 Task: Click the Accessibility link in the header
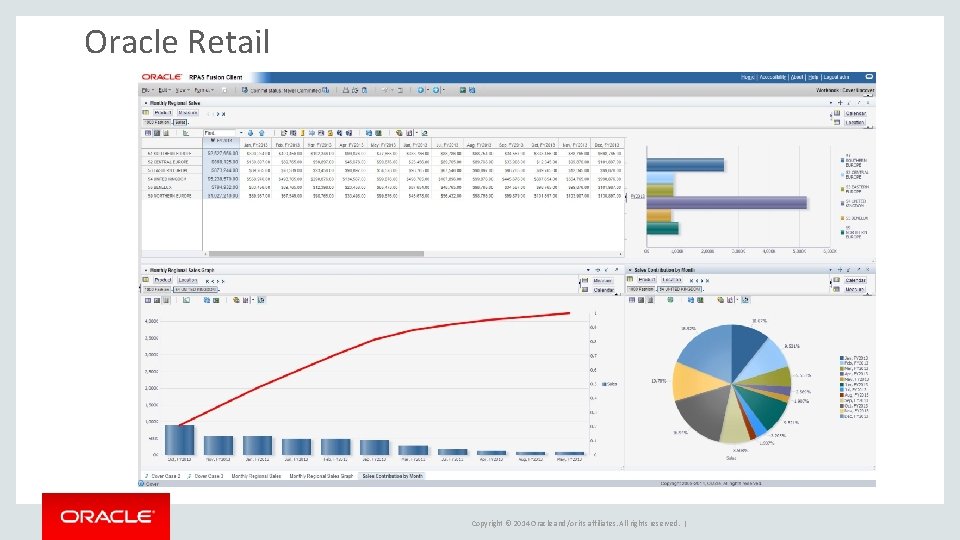[773, 77]
